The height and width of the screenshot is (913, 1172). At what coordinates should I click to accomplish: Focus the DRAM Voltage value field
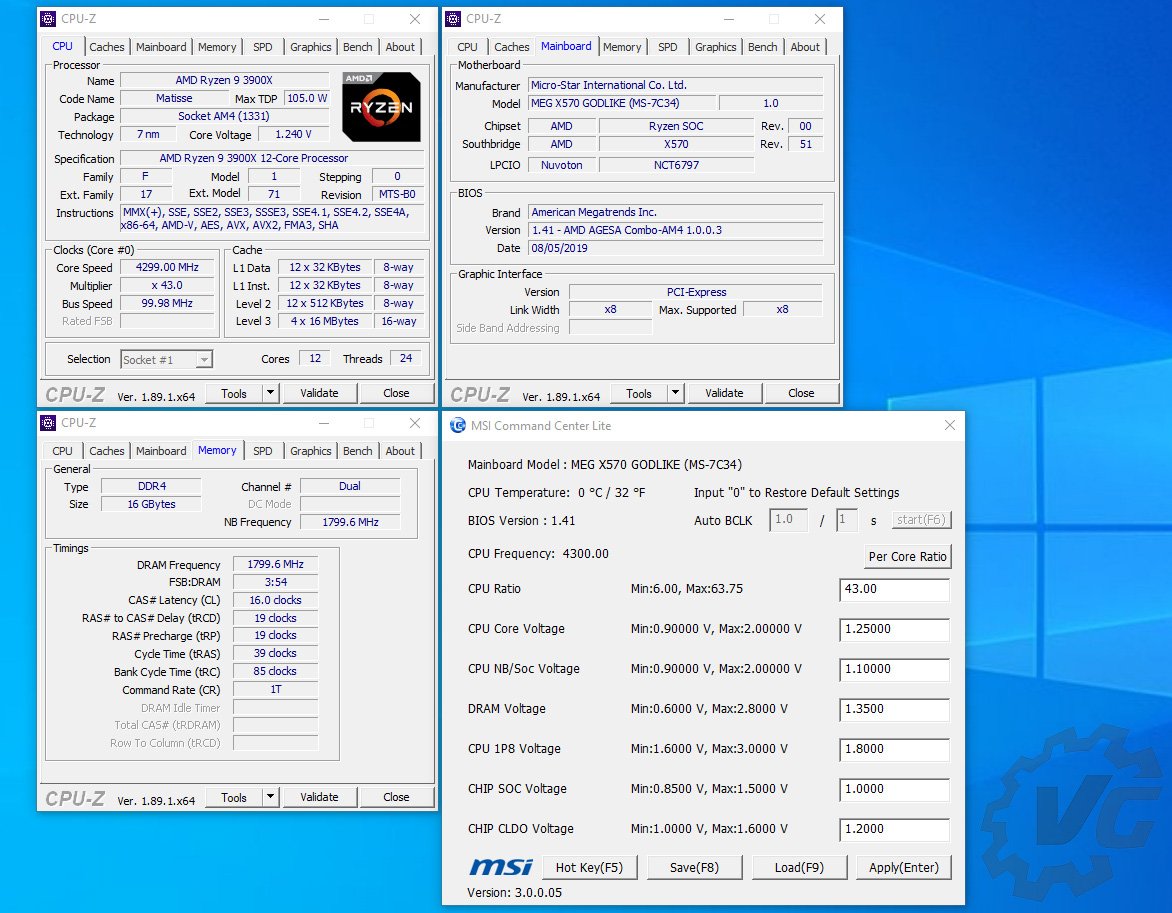click(x=893, y=709)
